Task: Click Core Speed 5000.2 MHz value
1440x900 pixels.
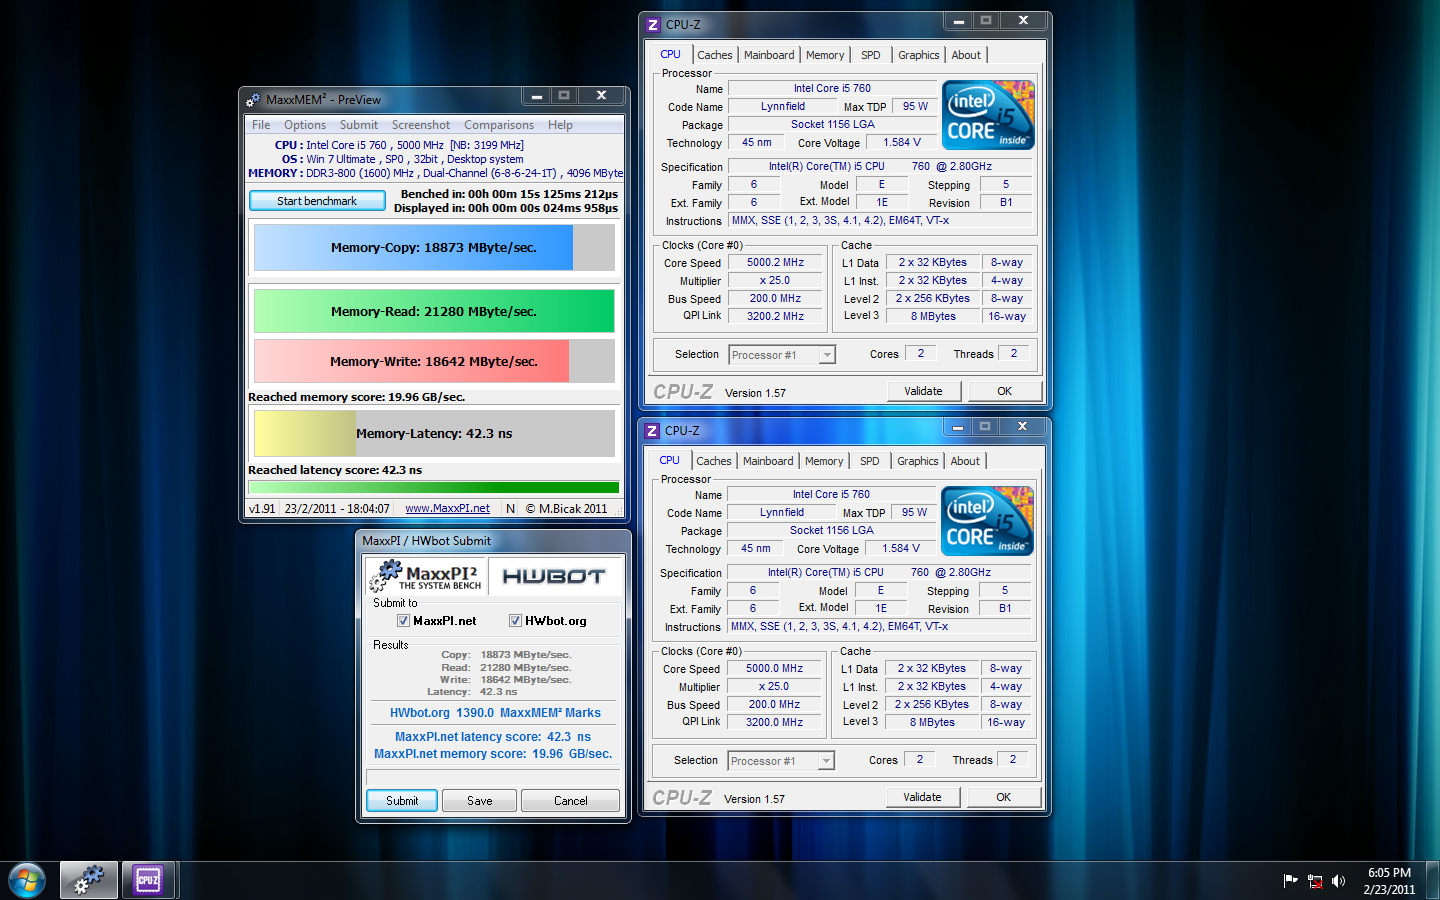Action: click(x=776, y=263)
